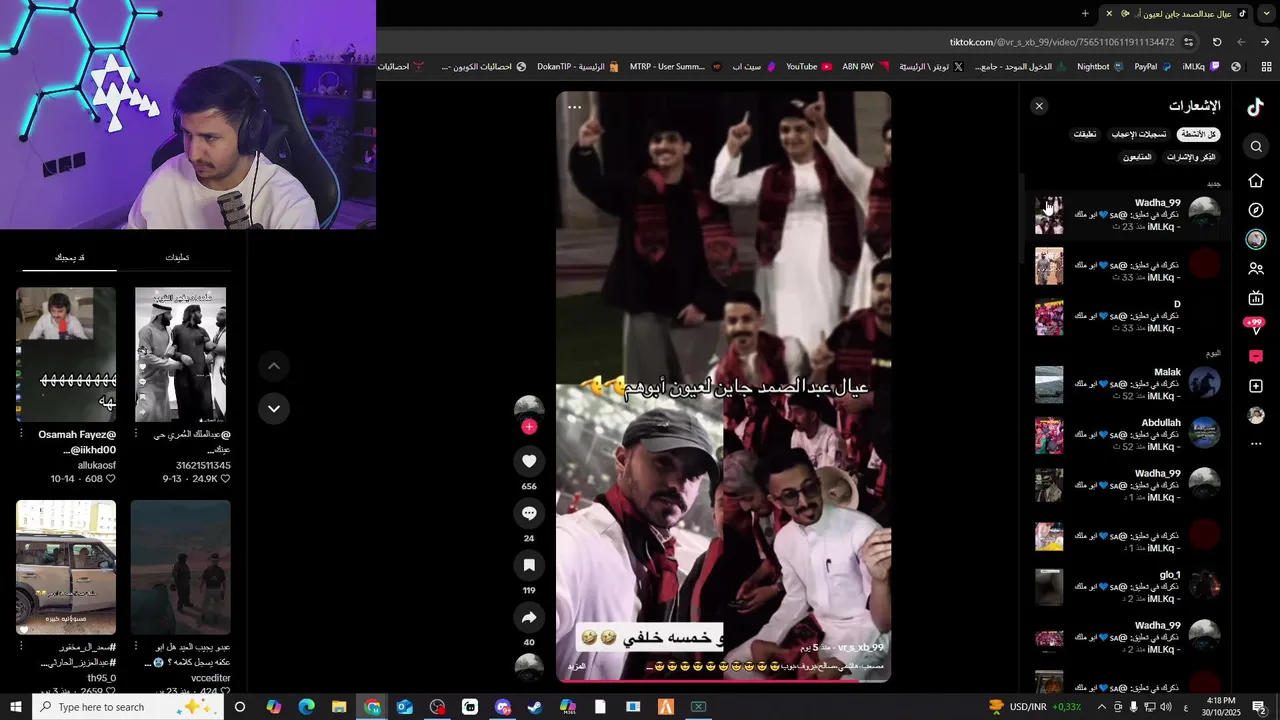Screen dimensions: 1280x720
Task: Switch to 'تعليقات' tab beside video
Action: coord(177,258)
